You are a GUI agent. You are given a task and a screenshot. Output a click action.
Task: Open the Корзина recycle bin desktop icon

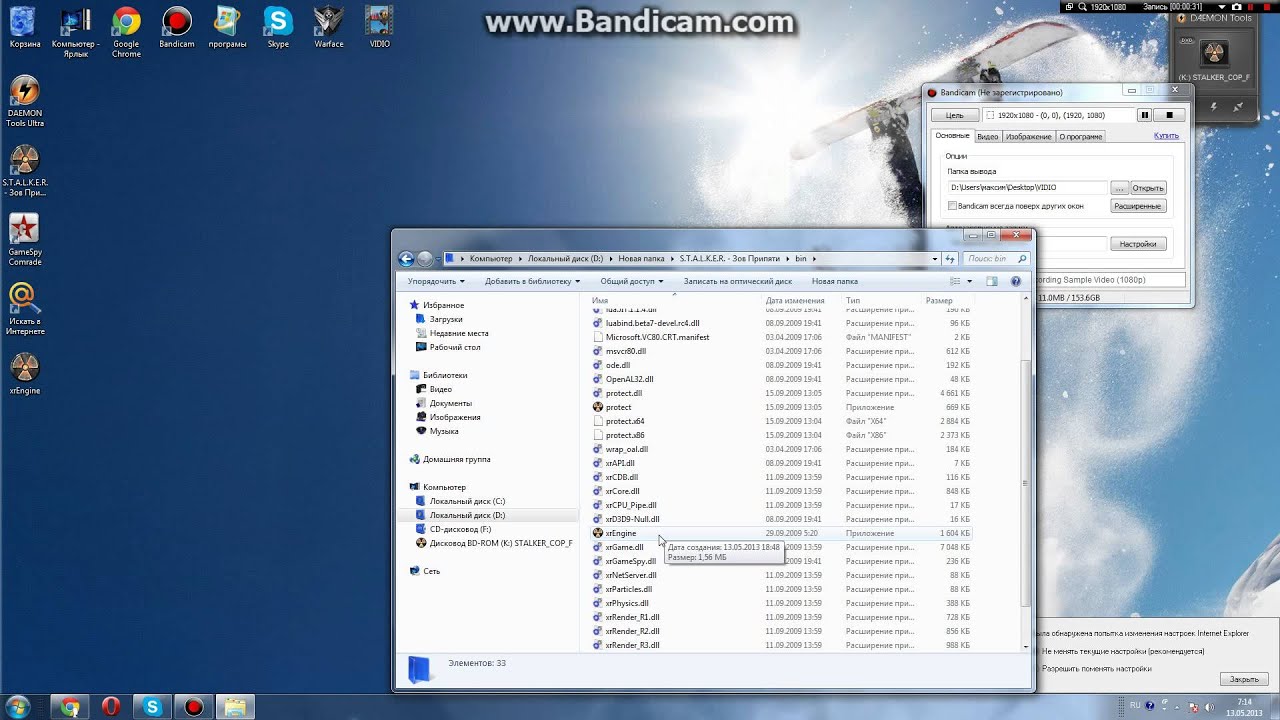tap(25, 26)
